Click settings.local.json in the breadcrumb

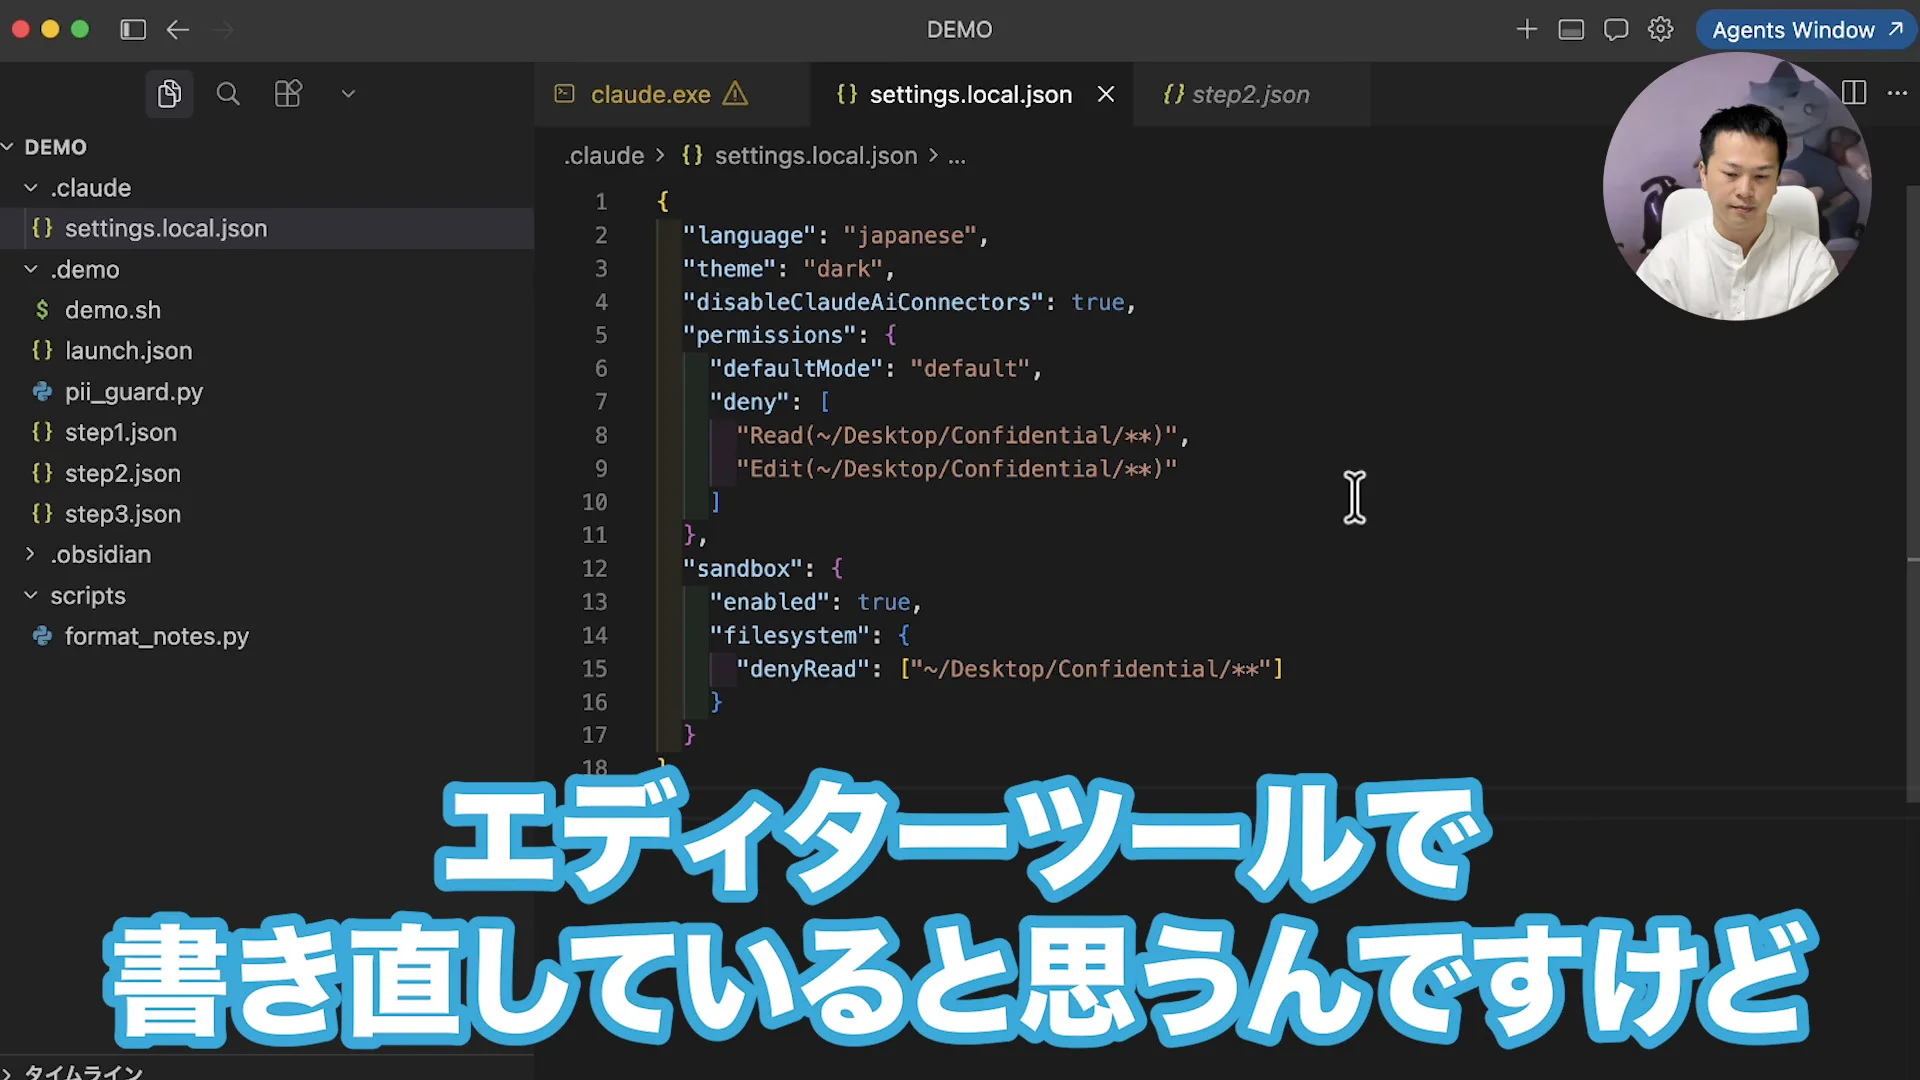815,156
